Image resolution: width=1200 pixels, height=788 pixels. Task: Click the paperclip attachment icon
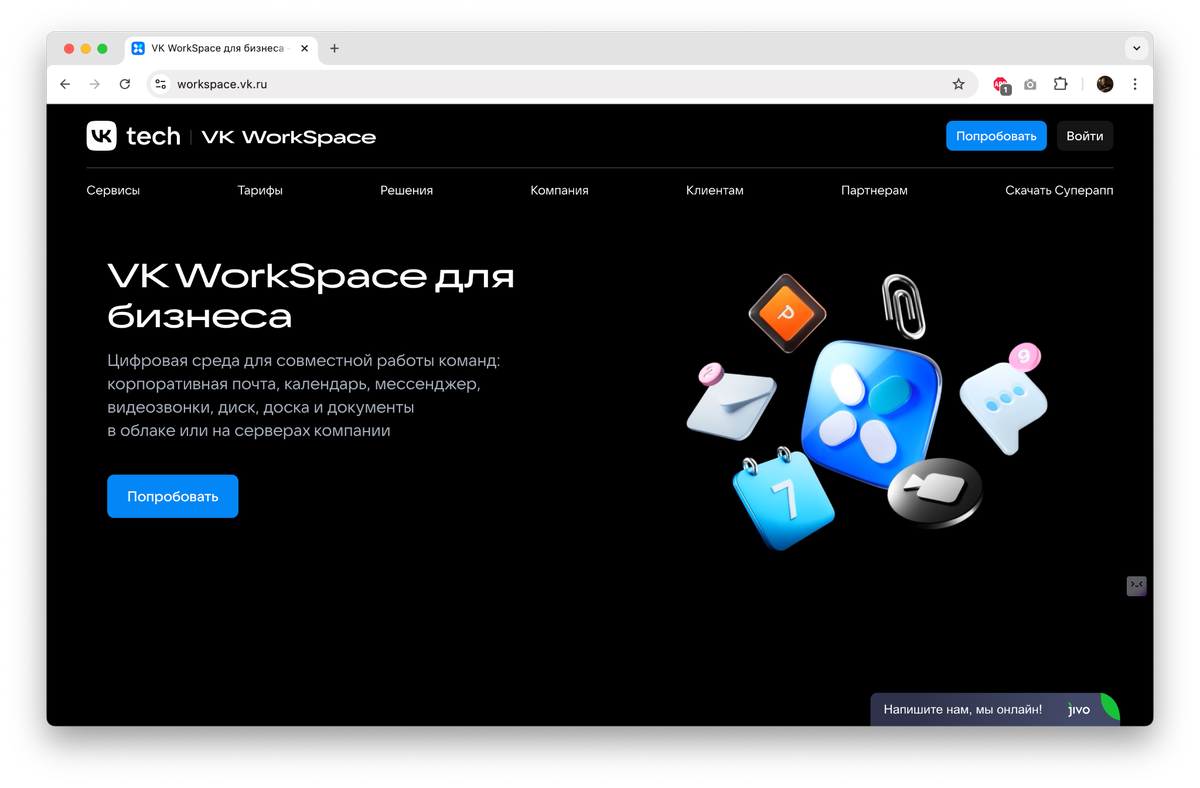903,306
